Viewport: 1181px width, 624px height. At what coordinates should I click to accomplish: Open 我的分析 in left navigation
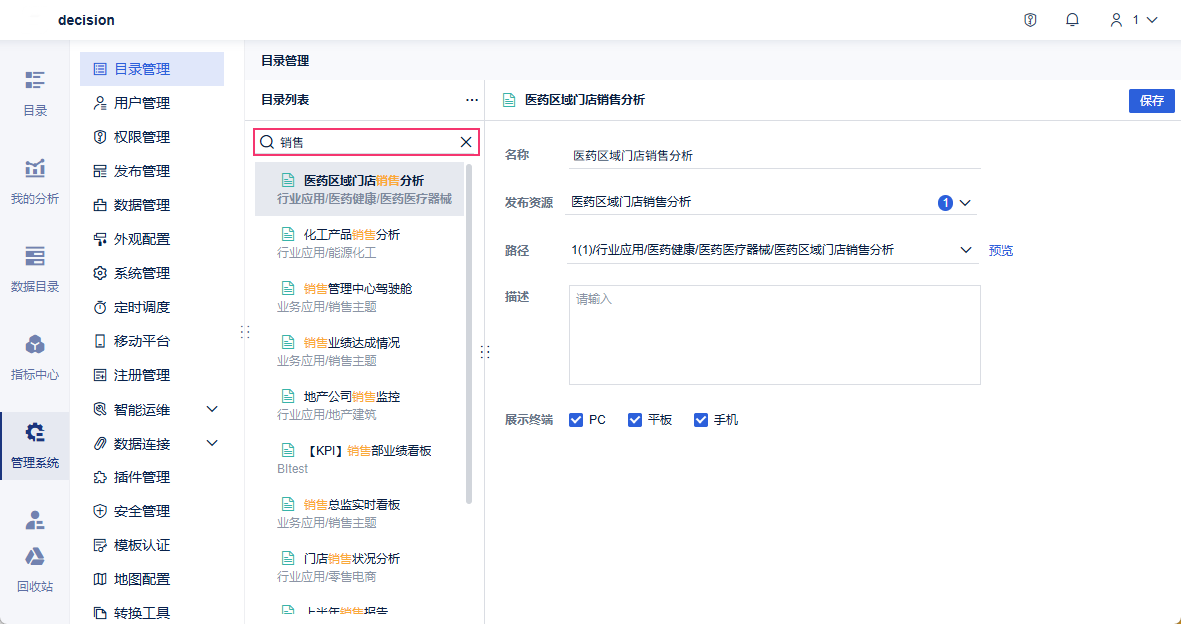pyautogui.click(x=35, y=181)
